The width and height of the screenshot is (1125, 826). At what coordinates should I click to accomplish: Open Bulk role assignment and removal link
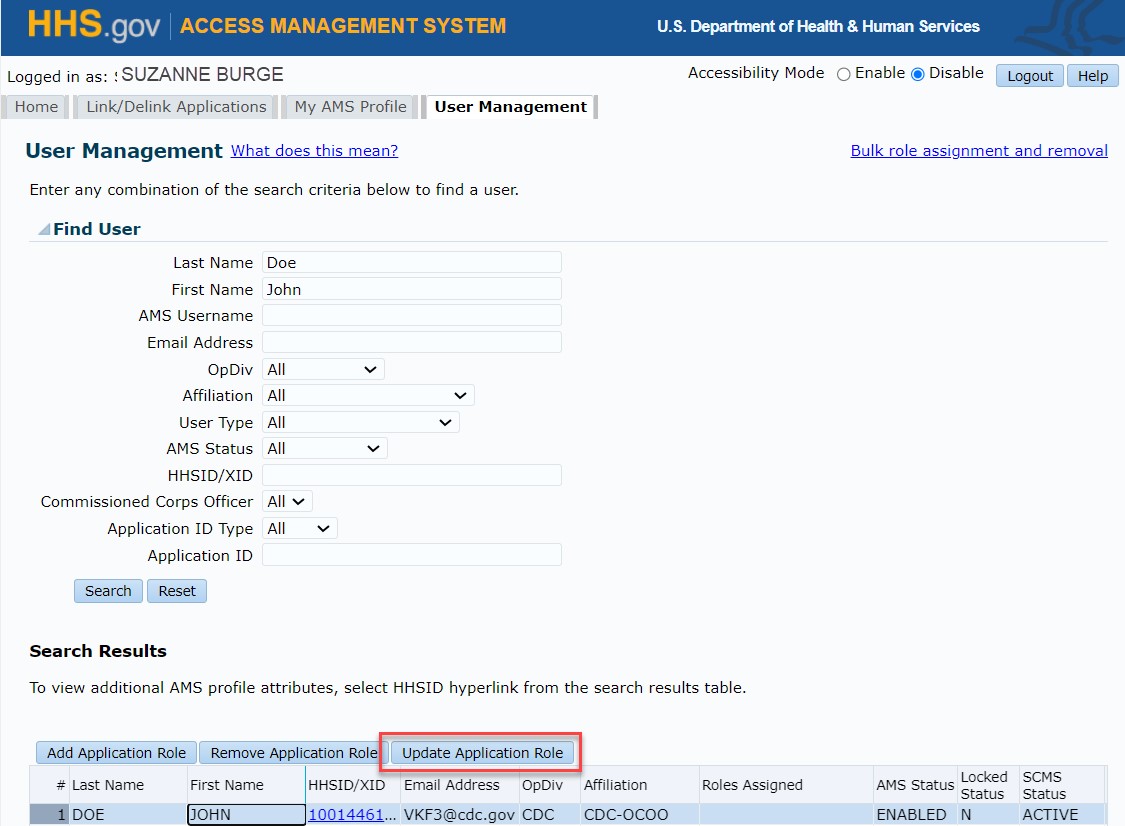point(978,151)
